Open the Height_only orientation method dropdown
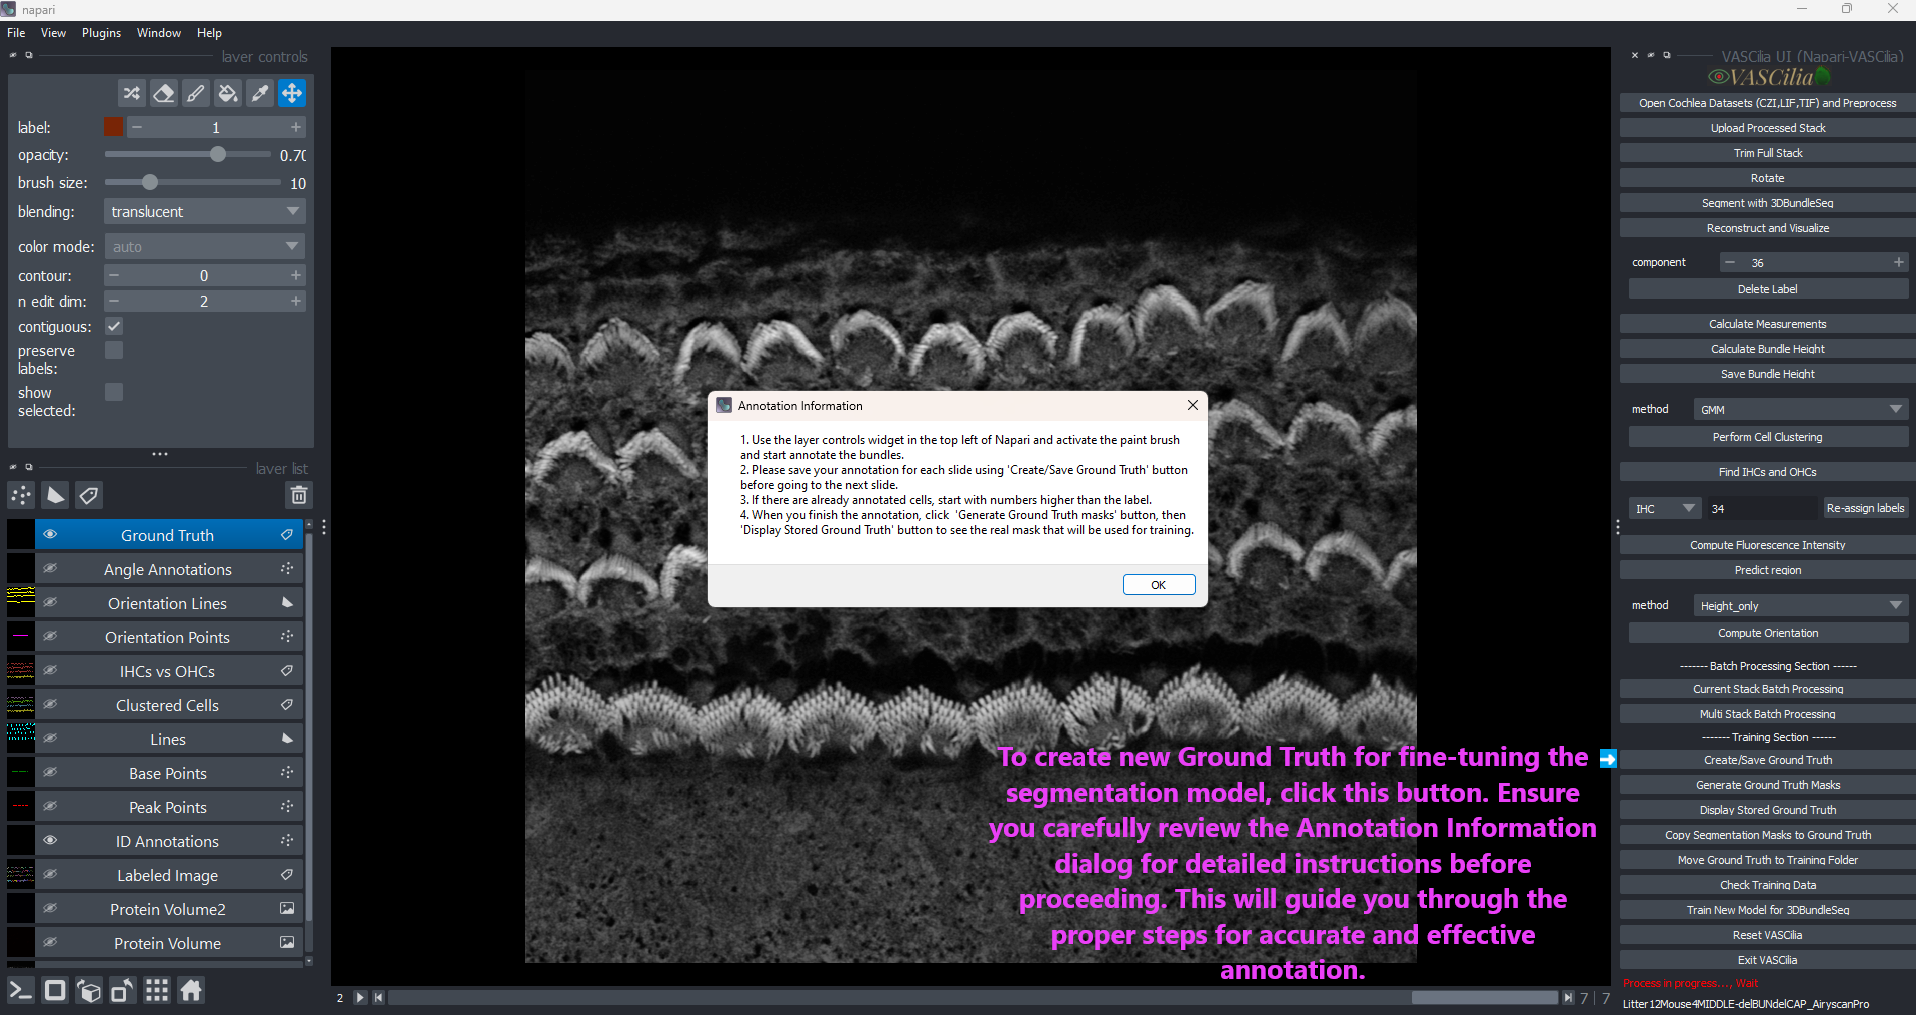1916x1015 pixels. (x=1801, y=606)
